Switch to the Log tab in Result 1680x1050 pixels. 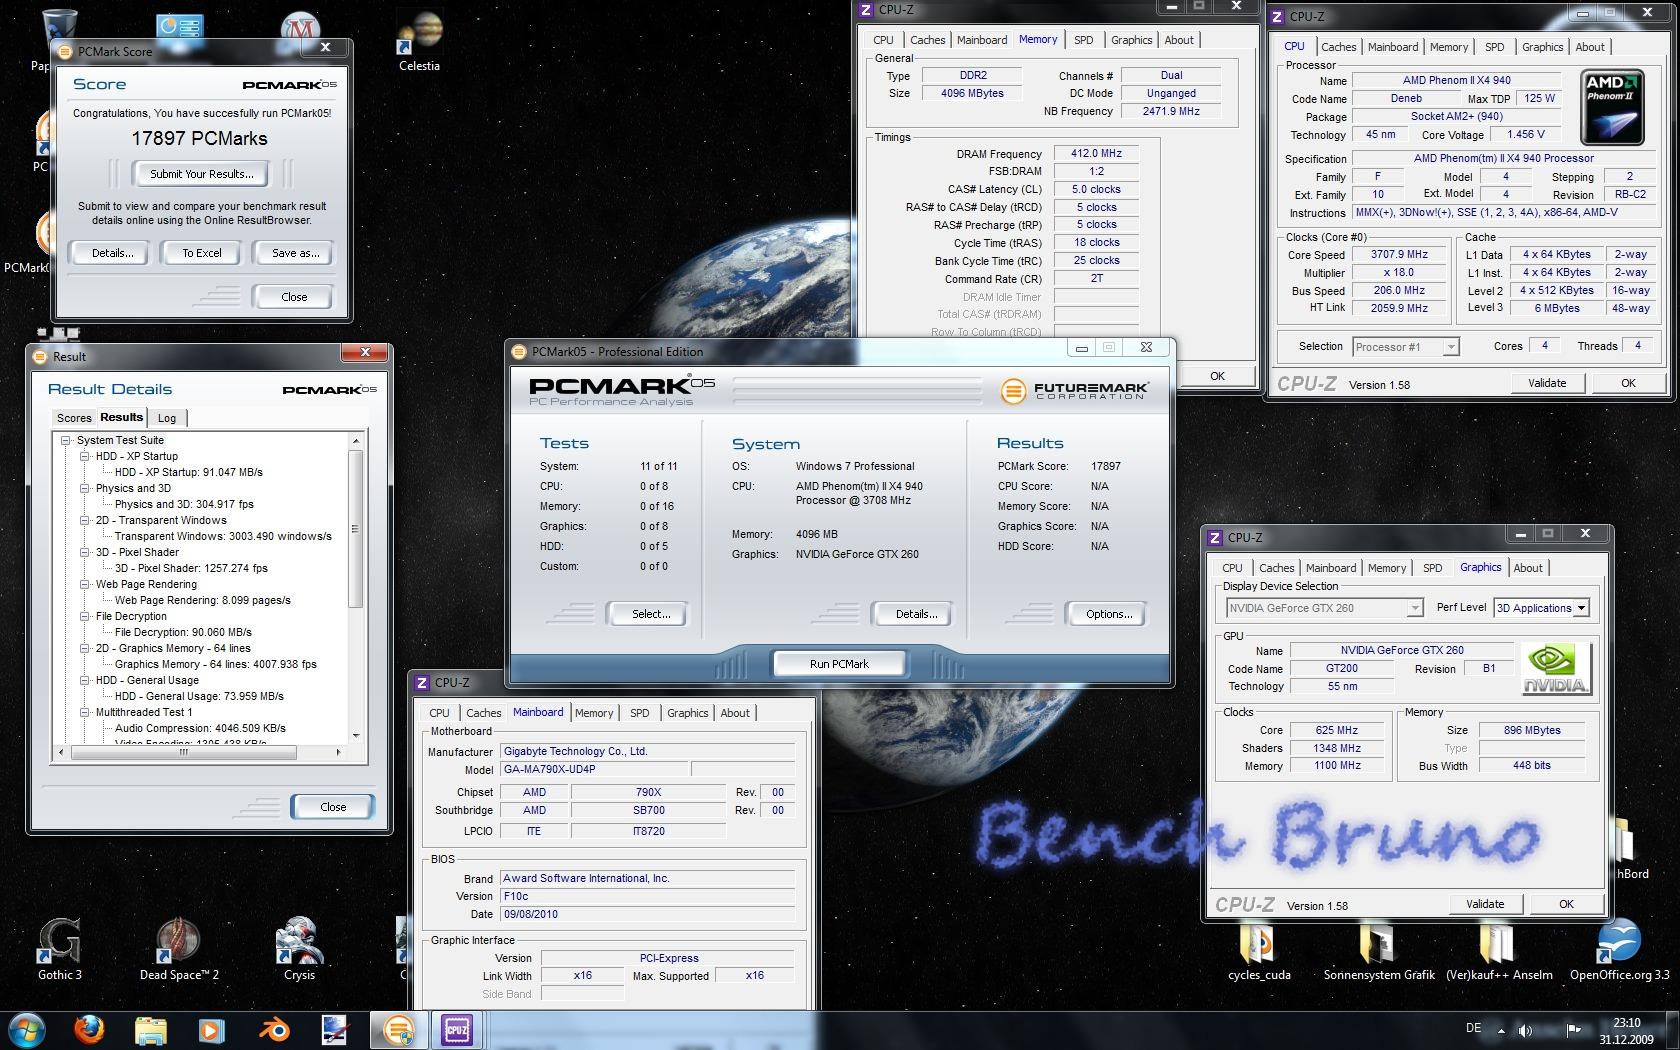(167, 418)
